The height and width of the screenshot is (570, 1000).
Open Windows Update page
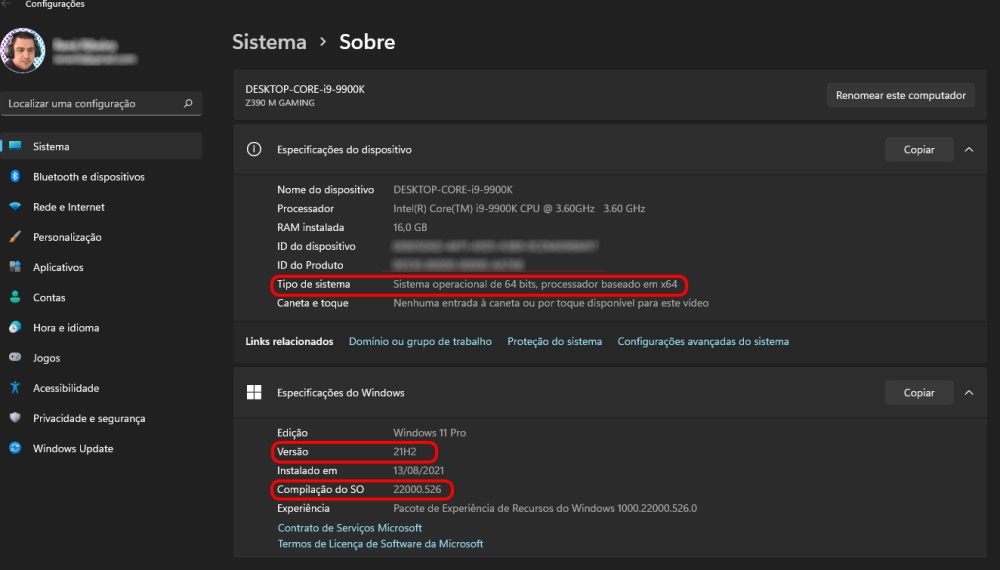[x=101, y=448]
